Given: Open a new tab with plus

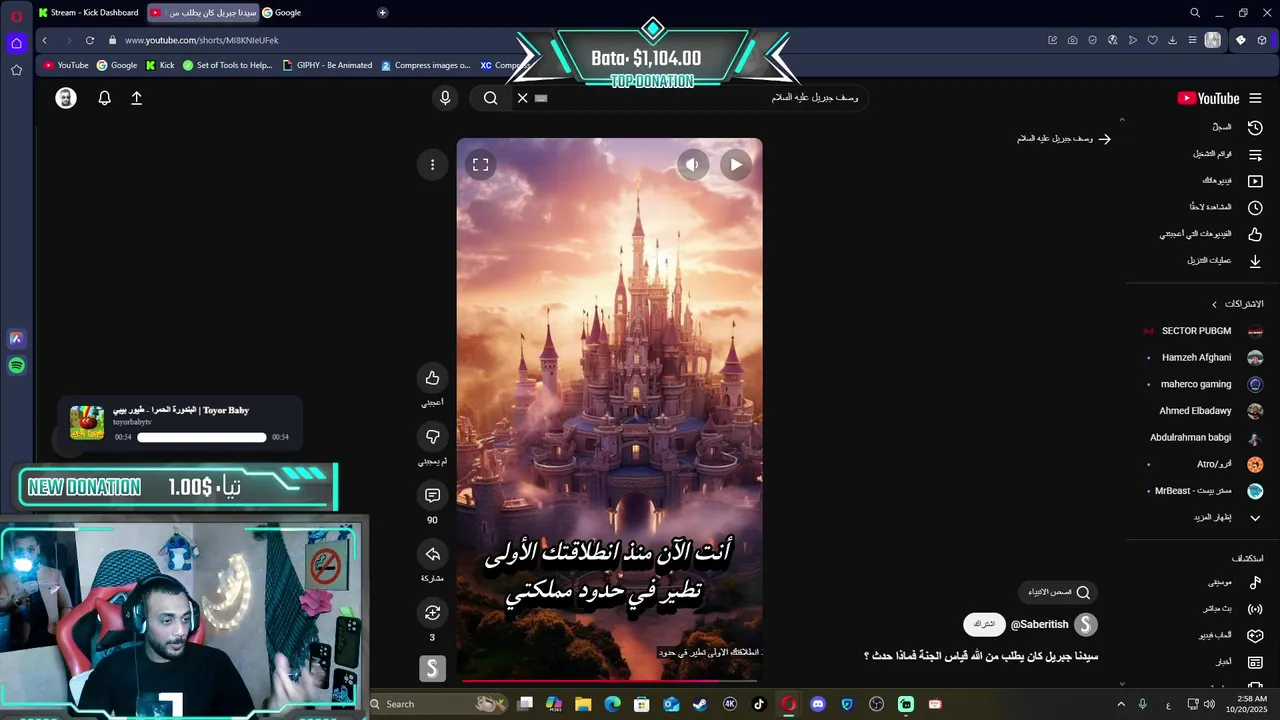Looking at the screenshot, I should point(382,12).
